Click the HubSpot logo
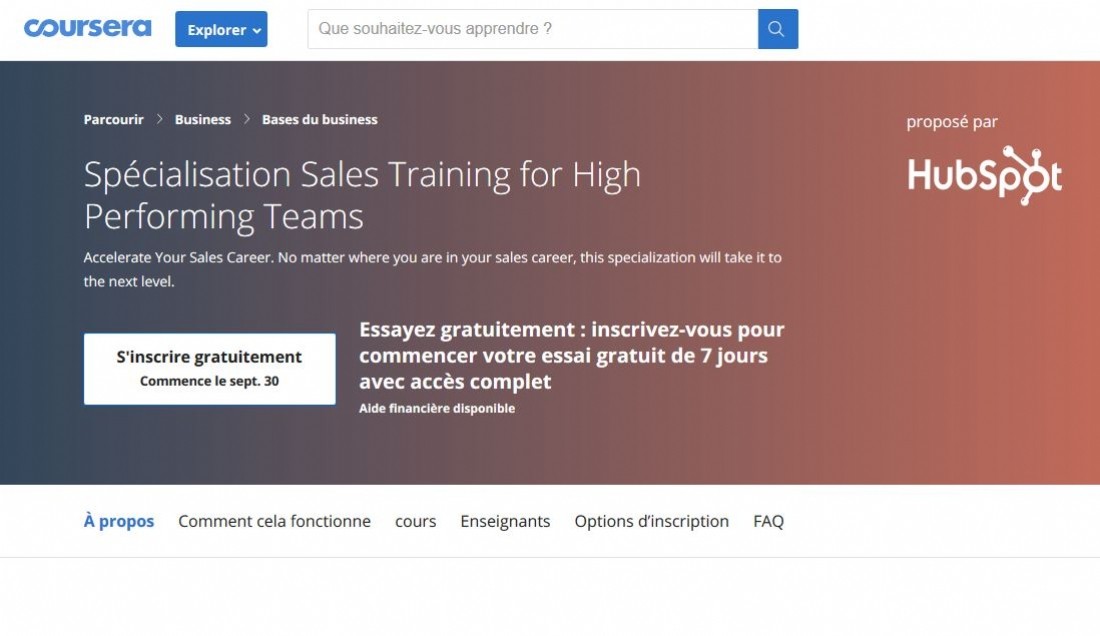The image size is (1100, 636). coord(984,175)
